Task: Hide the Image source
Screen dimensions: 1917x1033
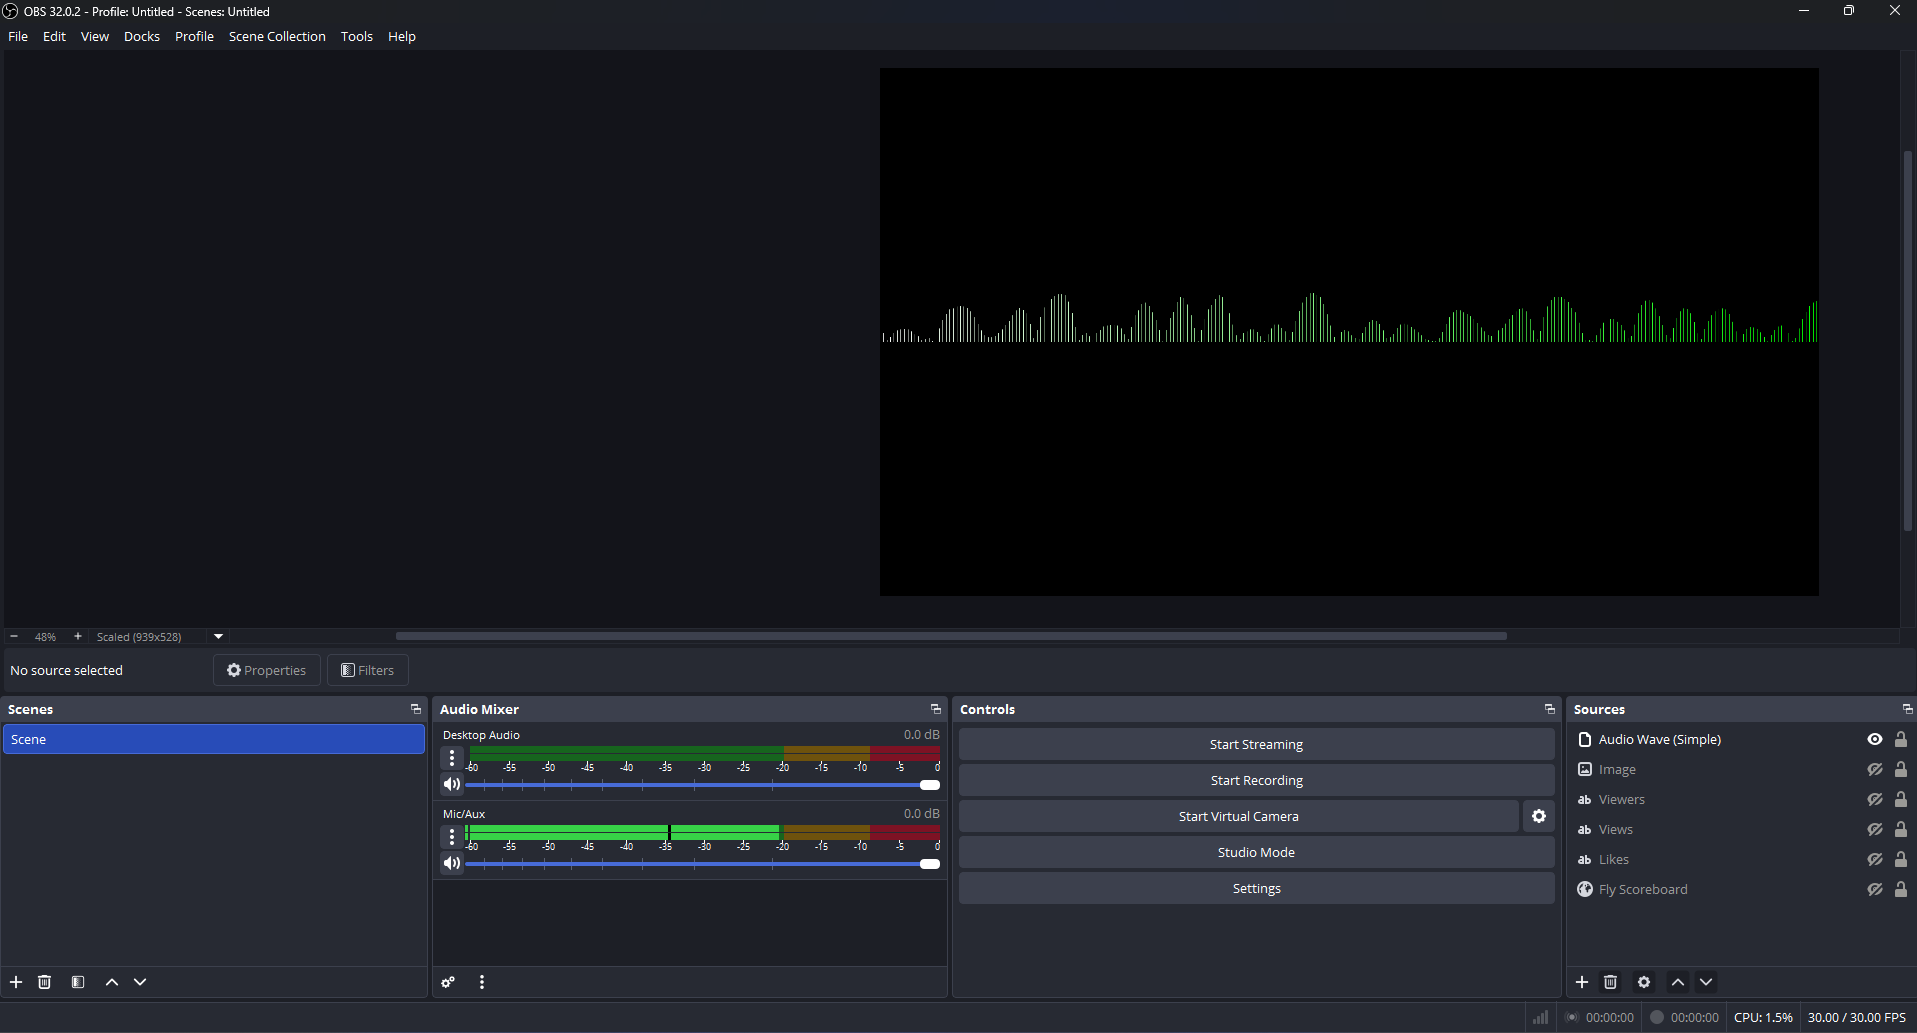Action: [x=1874, y=769]
